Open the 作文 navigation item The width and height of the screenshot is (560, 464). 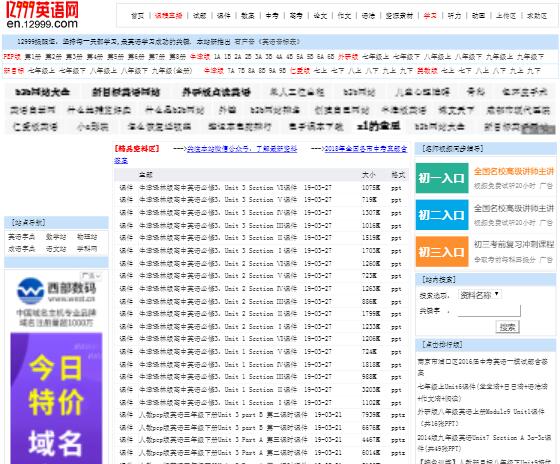click(344, 16)
